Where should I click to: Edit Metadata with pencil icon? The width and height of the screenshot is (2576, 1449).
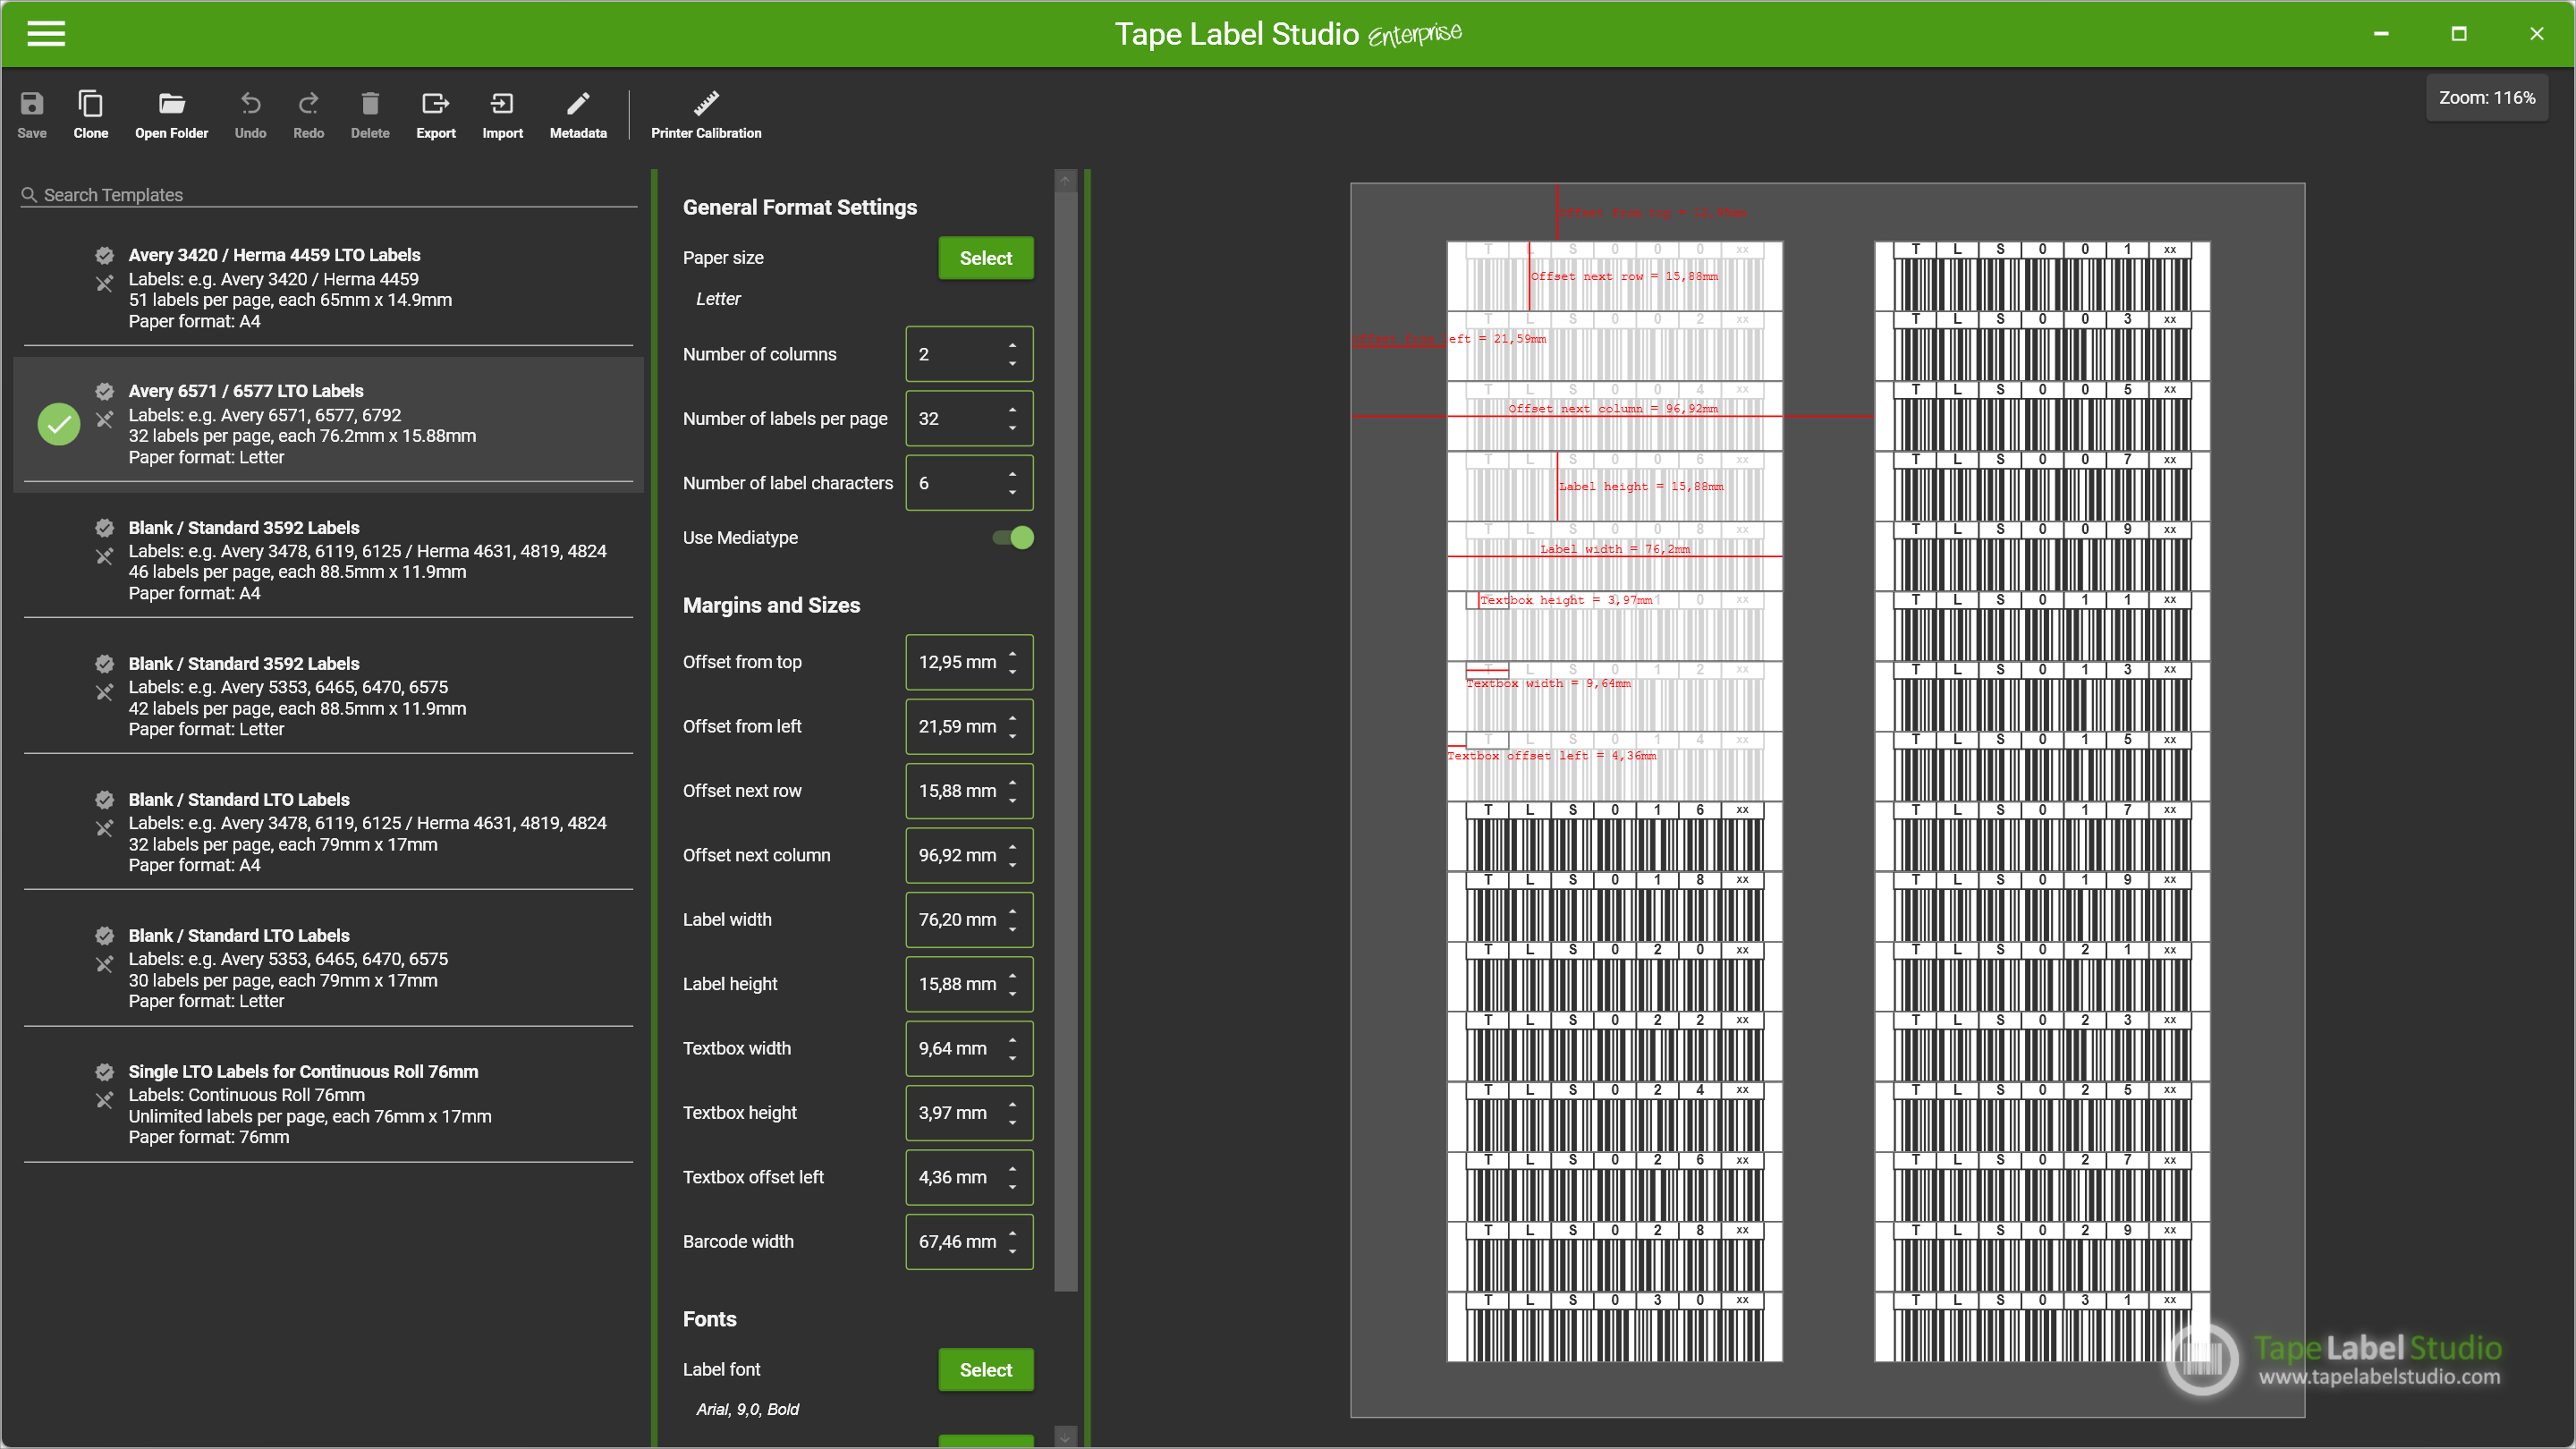click(x=578, y=115)
